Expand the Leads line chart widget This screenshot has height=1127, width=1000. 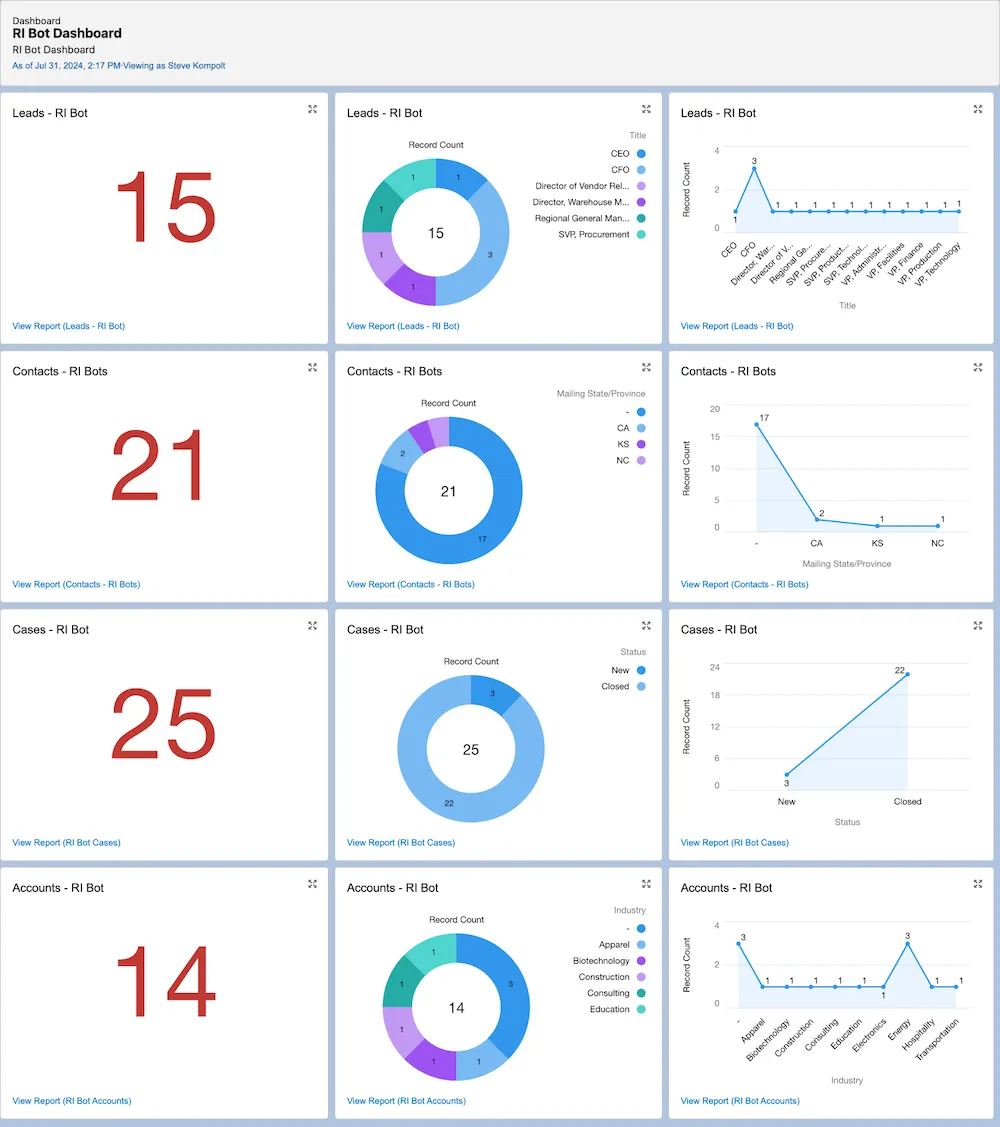tap(978, 109)
